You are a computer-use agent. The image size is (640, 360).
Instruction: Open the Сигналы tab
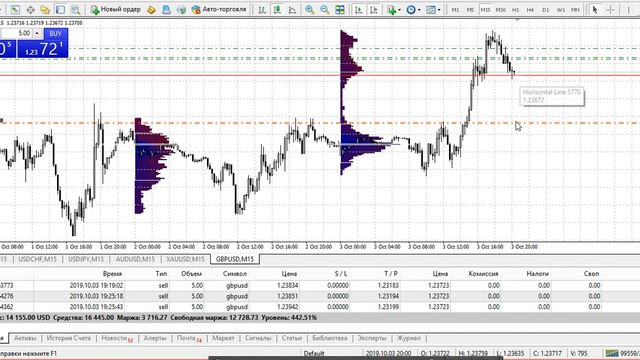(x=258, y=338)
